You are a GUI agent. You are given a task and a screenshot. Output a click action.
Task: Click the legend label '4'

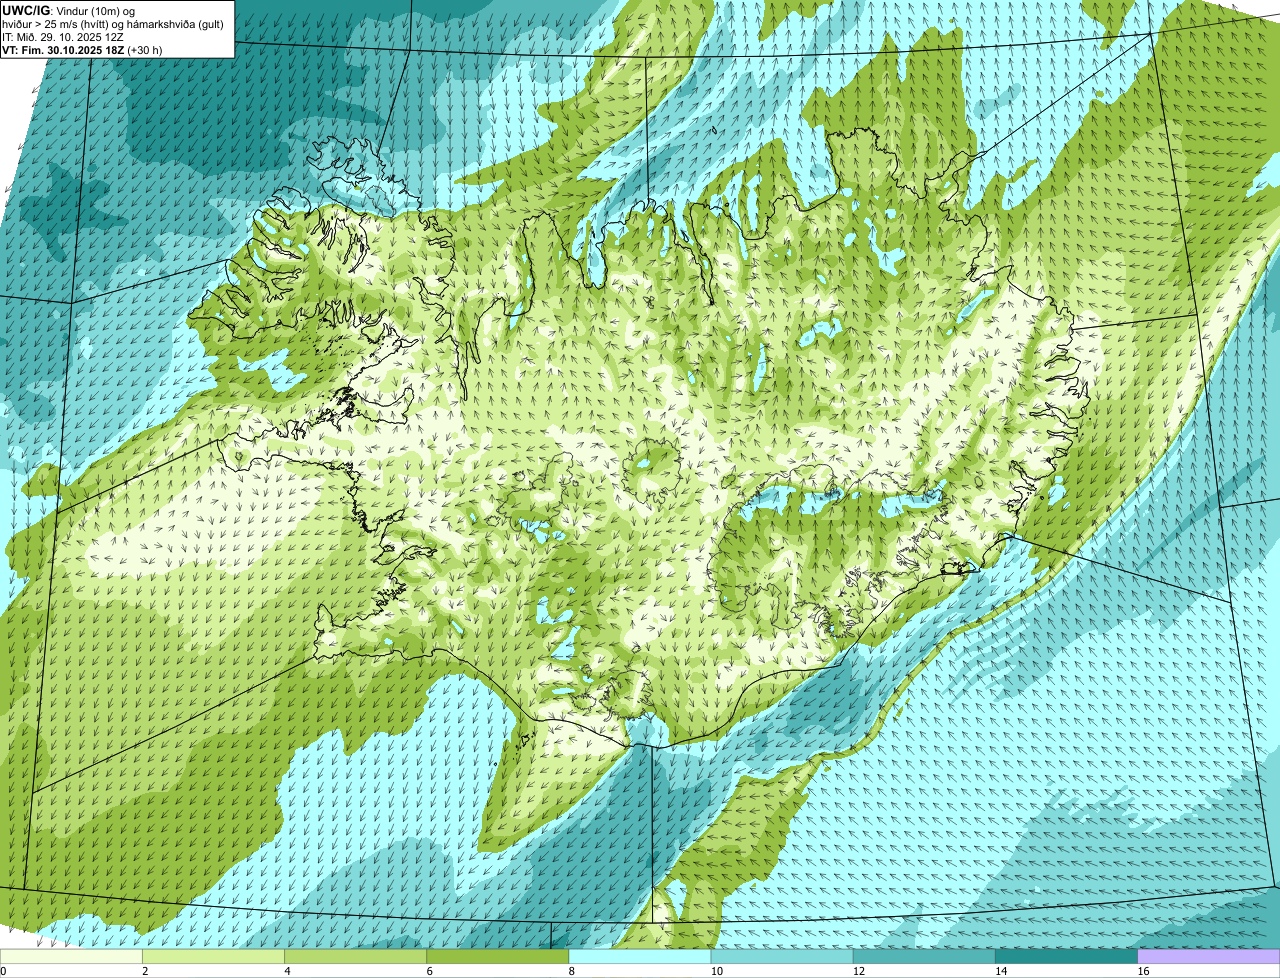point(287,971)
